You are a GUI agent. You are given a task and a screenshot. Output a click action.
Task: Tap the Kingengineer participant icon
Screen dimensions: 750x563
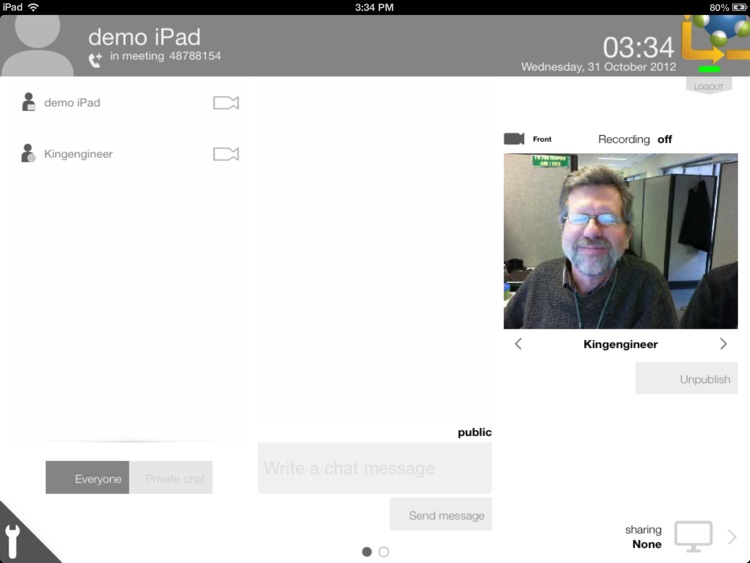pyautogui.click(x=29, y=154)
